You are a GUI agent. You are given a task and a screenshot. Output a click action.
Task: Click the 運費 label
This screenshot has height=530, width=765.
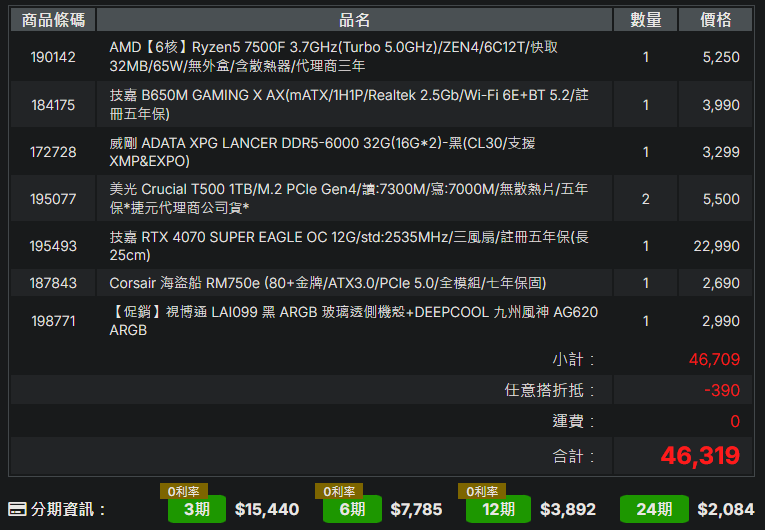573,421
